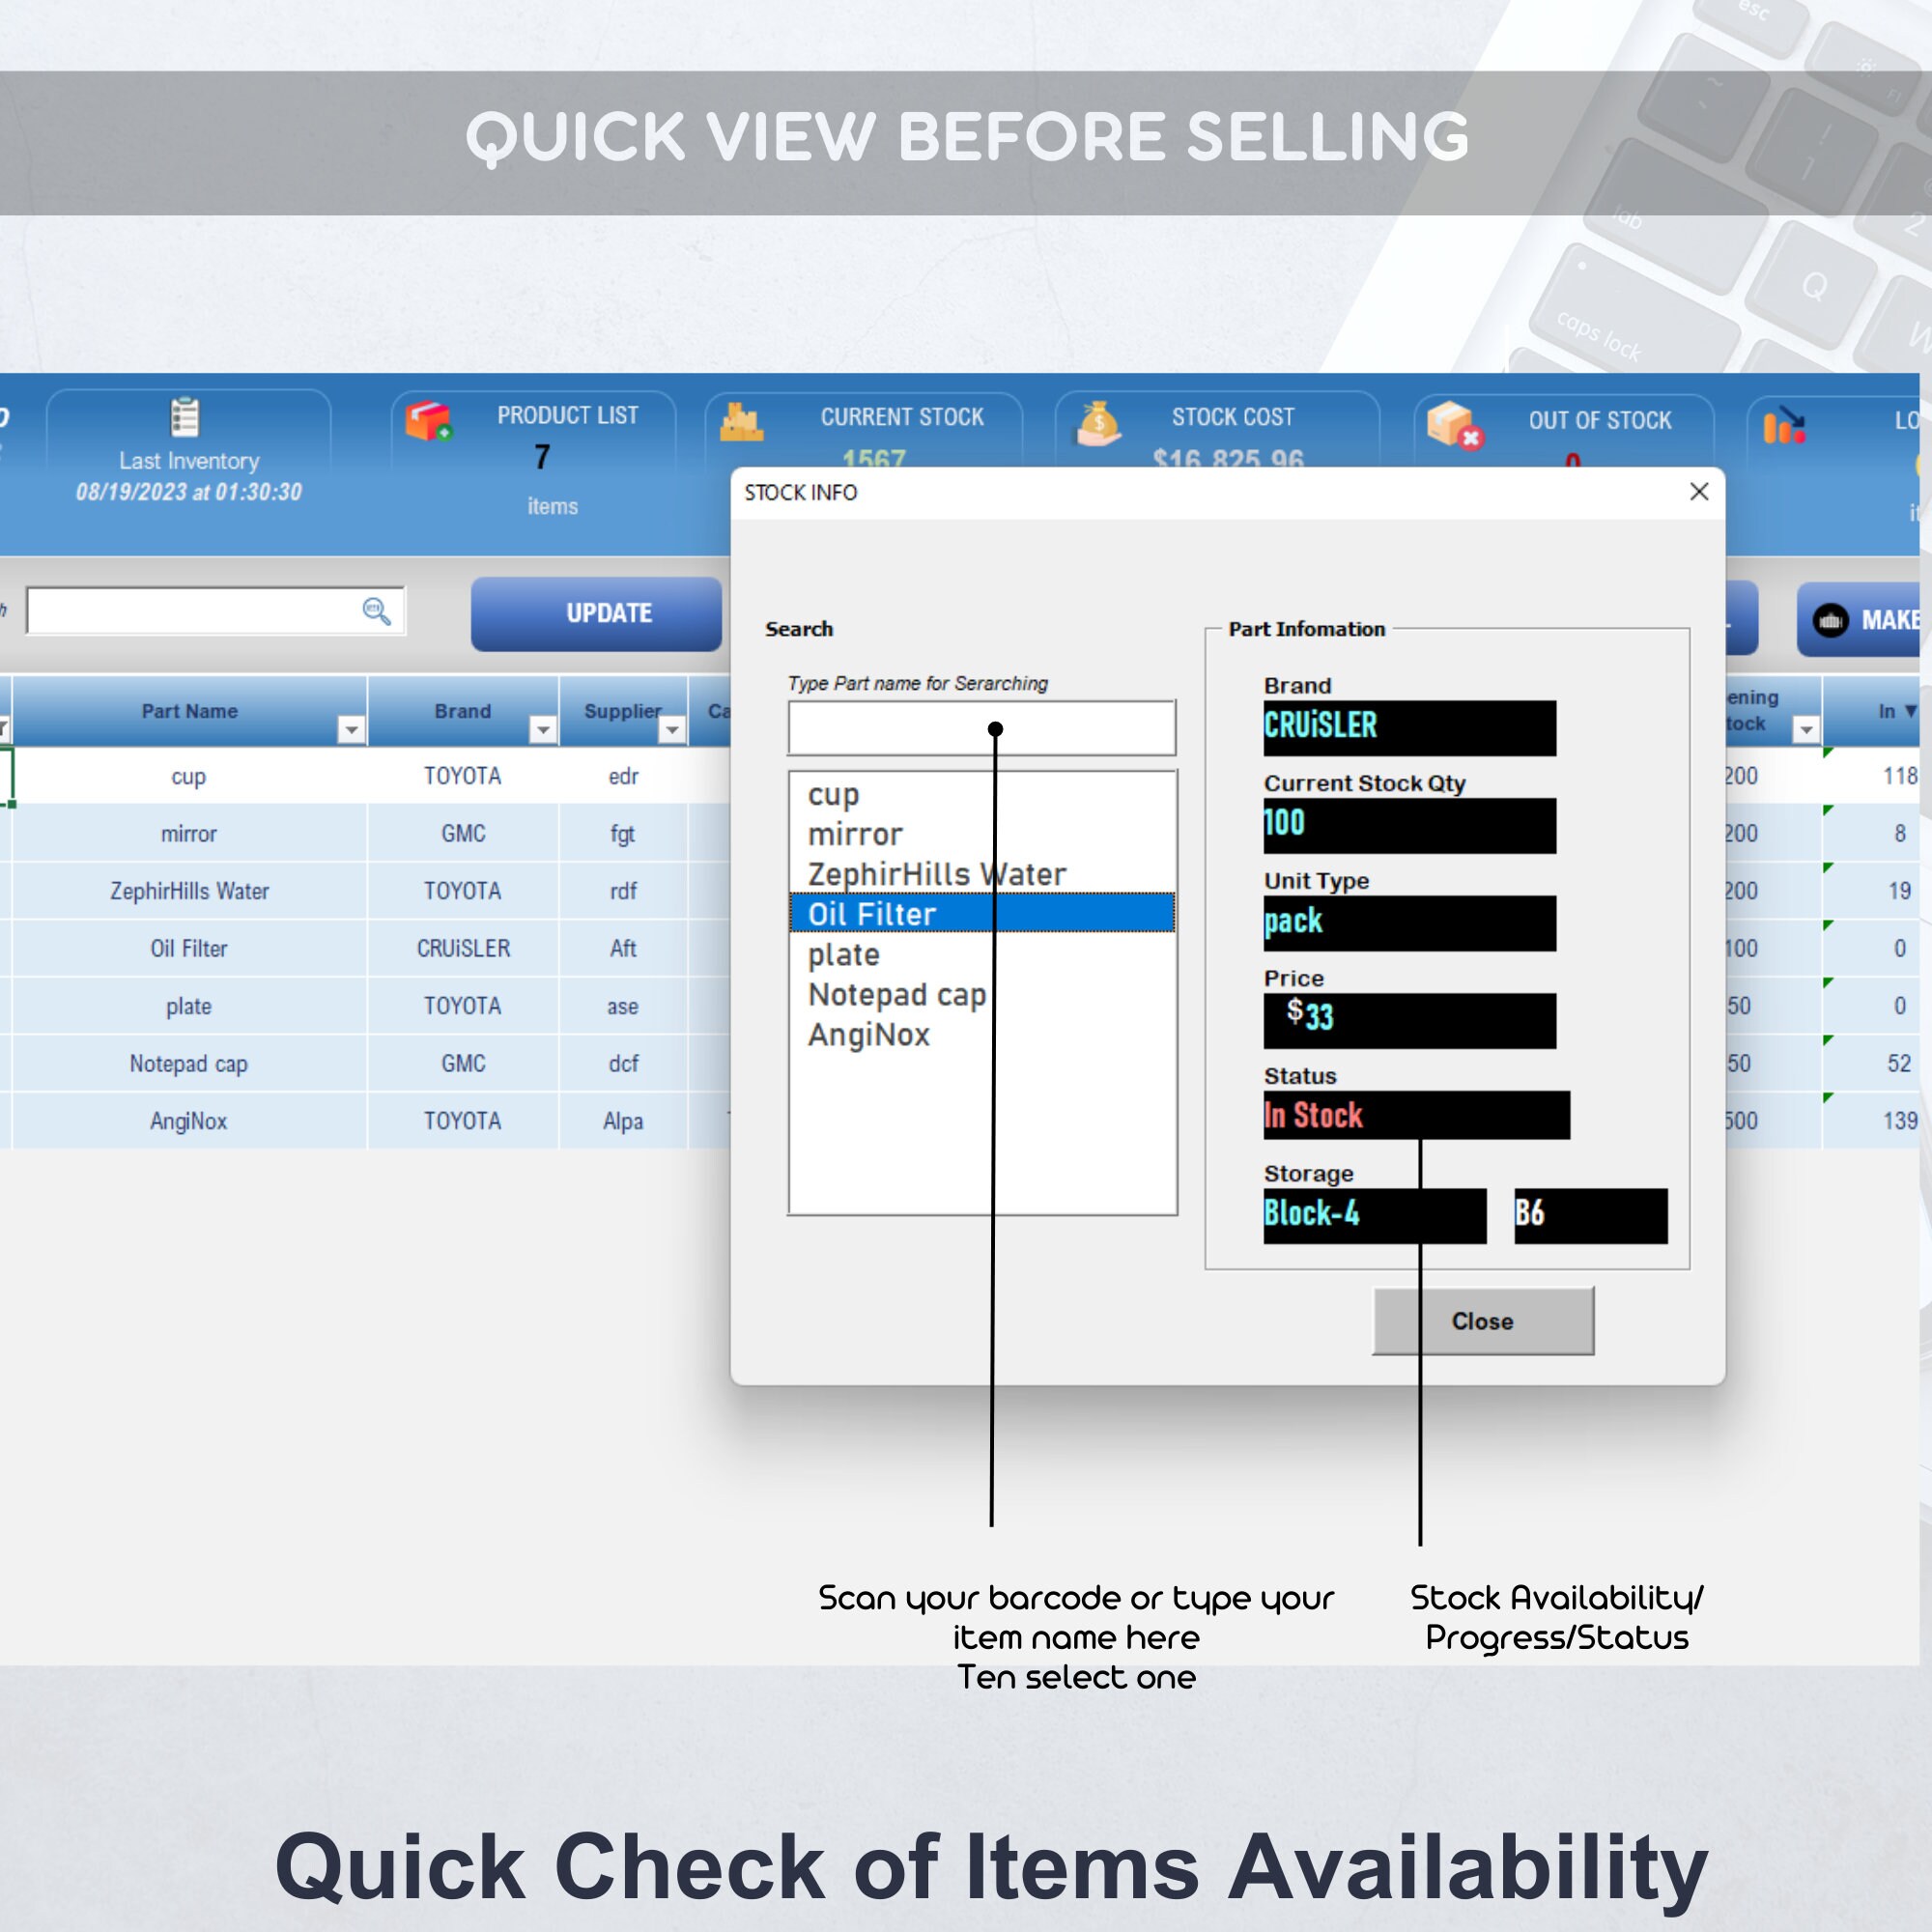Select Notepad cap in the results list
Image resolution: width=1932 pixels, height=1932 pixels.
[982, 994]
